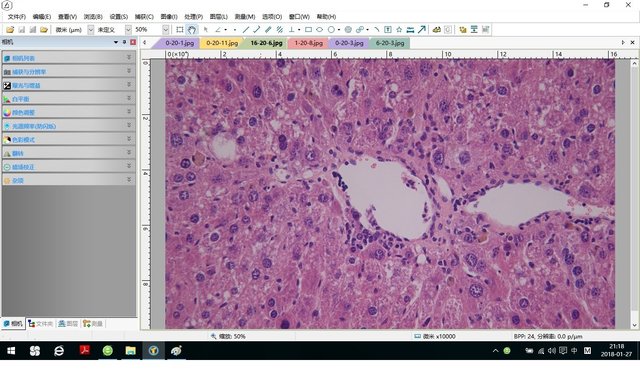Expand the 曝光与增益 panel section

coord(69,85)
